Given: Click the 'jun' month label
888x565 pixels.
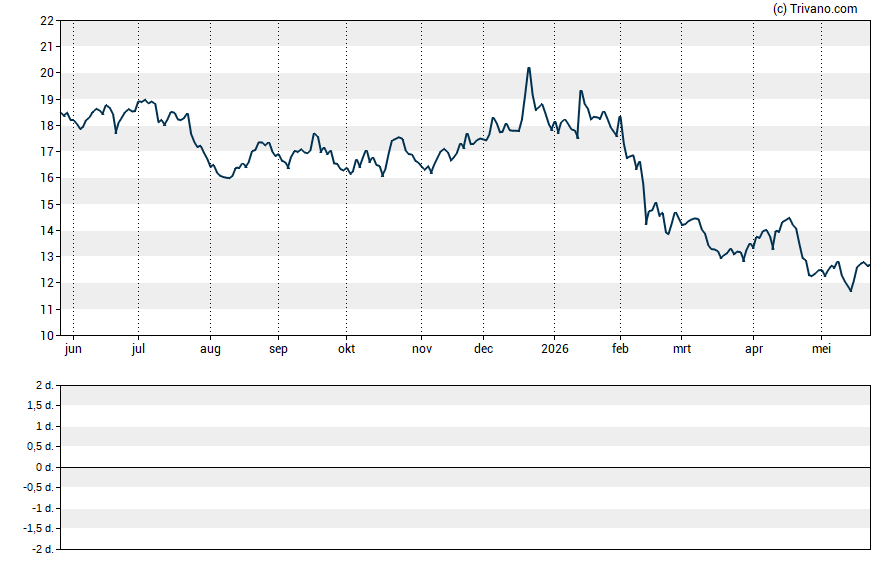Looking at the screenshot, I should coord(73,349).
